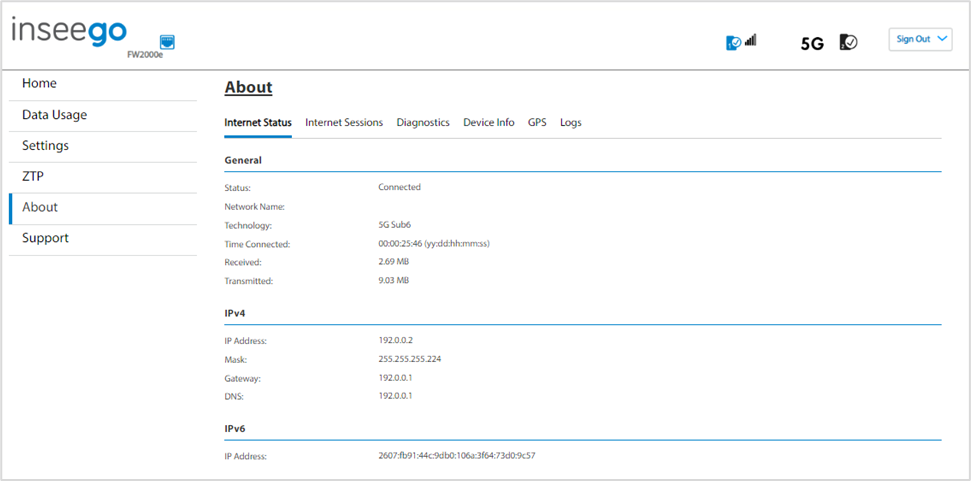Select the GPS tab
This screenshot has height=481, width=971.
pos(537,123)
